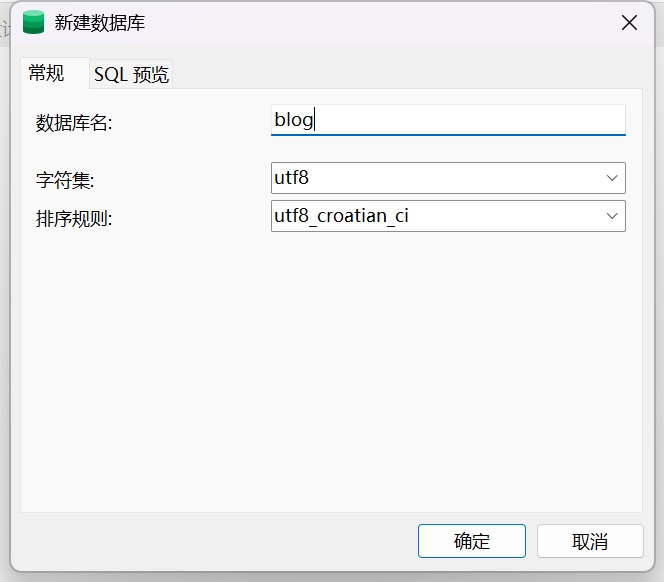Click blank tab strip right of SQL 预览

pyautogui.click(x=400, y=74)
